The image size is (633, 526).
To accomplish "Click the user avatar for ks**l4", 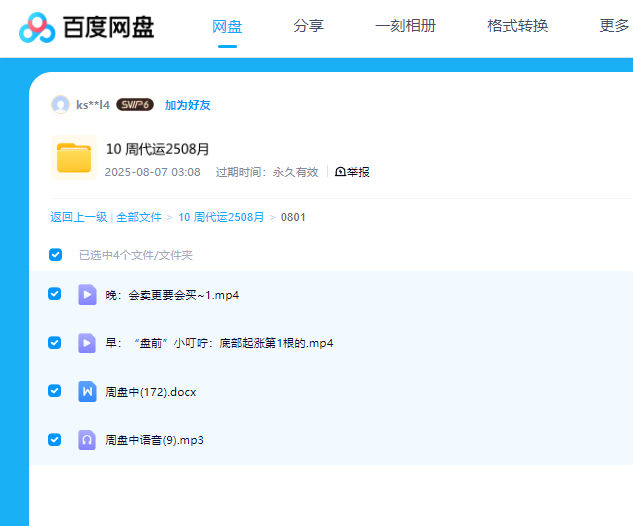I will [60, 105].
